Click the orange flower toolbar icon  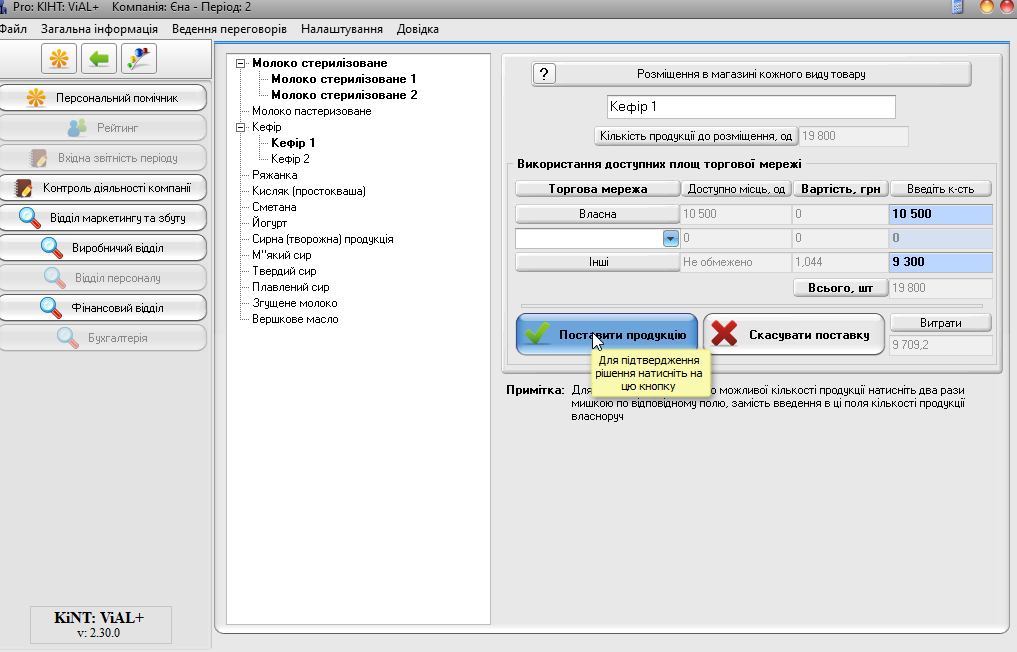pyautogui.click(x=59, y=59)
